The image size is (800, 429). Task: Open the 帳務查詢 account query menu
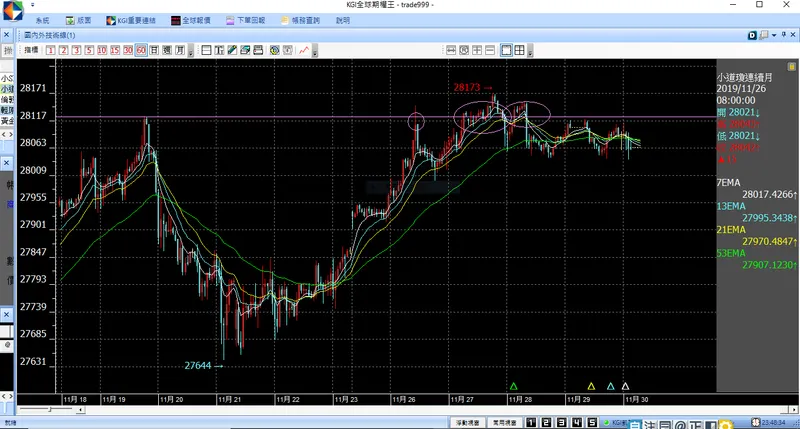[301, 20]
